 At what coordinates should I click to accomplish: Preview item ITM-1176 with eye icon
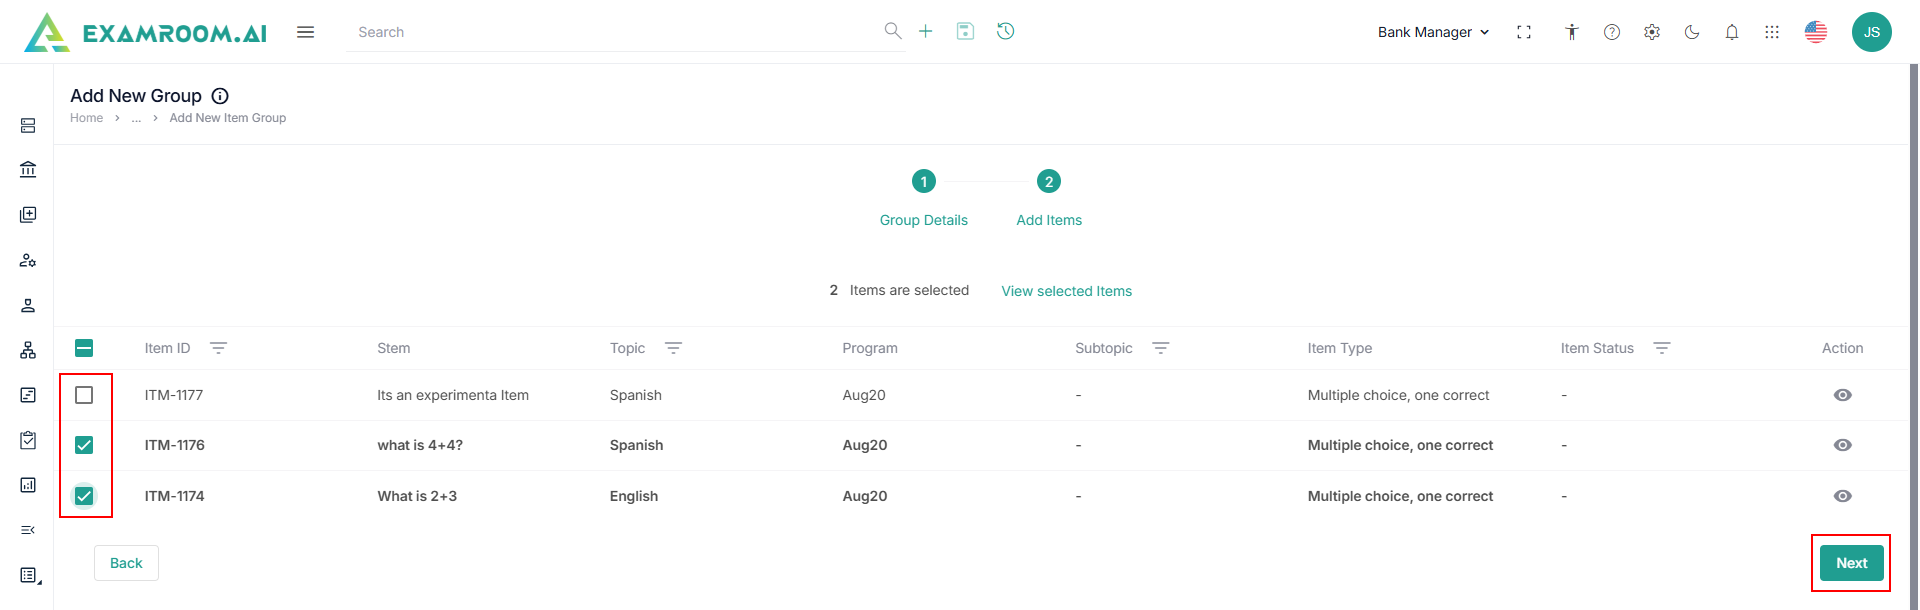pos(1842,445)
